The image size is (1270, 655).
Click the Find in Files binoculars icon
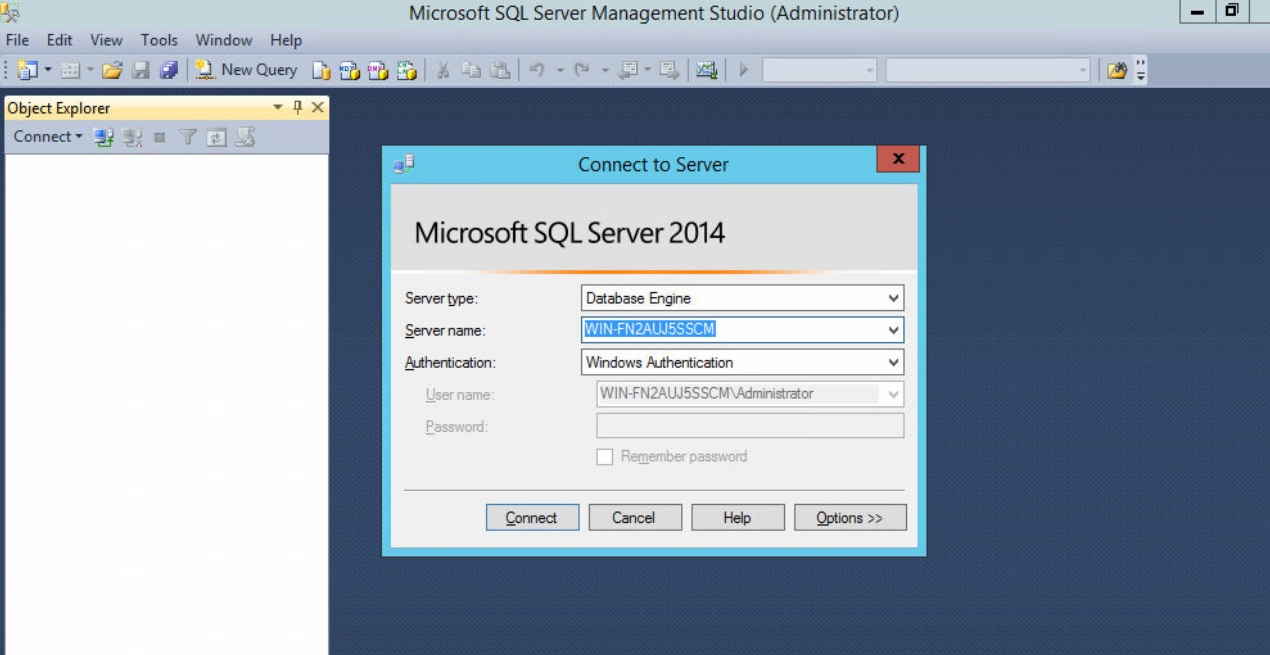1117,70
